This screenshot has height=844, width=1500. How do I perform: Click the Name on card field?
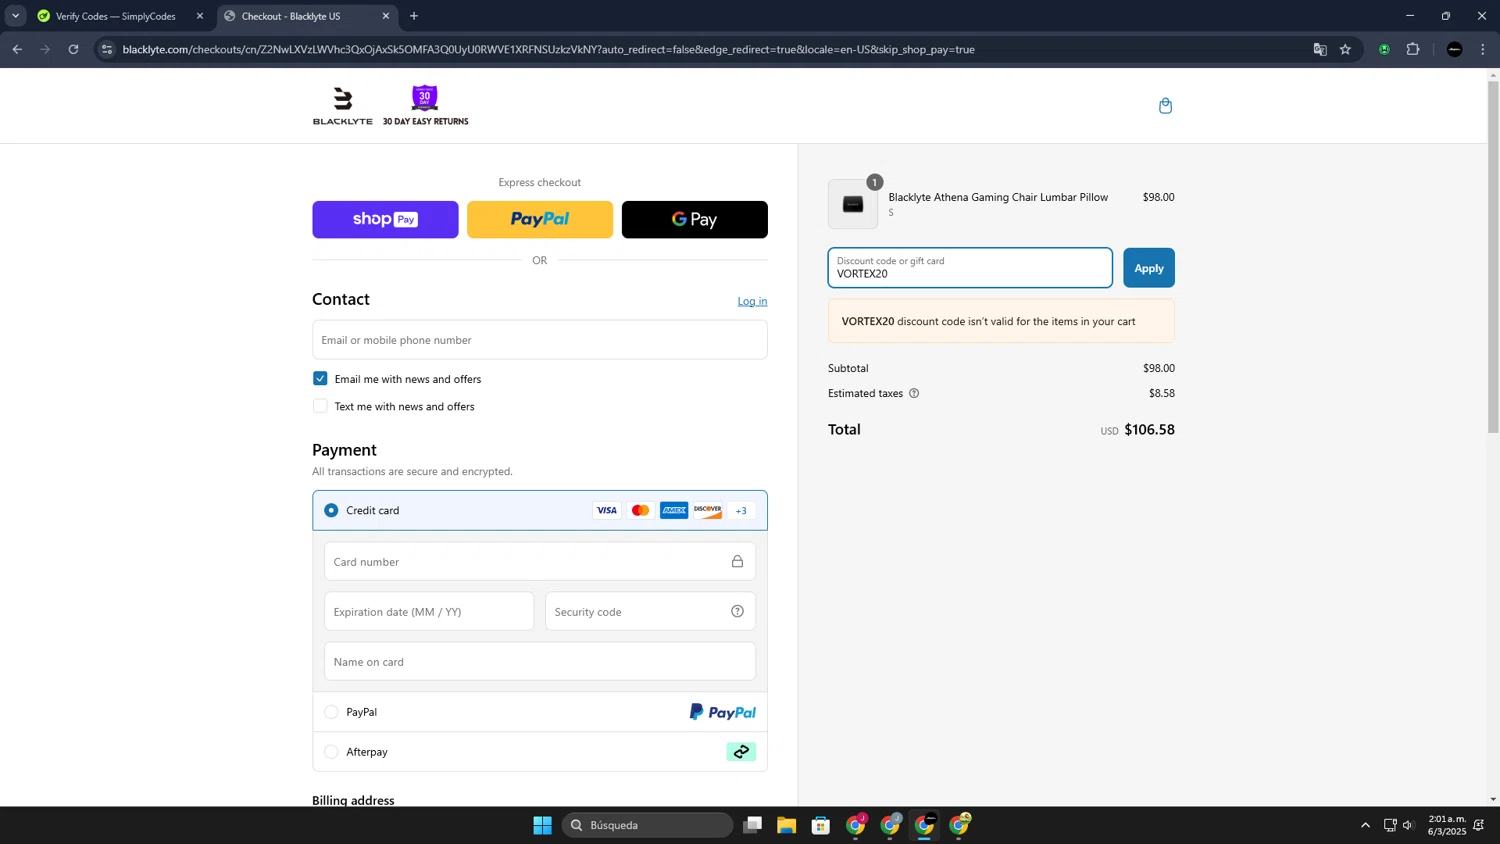pyautogui.click(x=540, y=662)
